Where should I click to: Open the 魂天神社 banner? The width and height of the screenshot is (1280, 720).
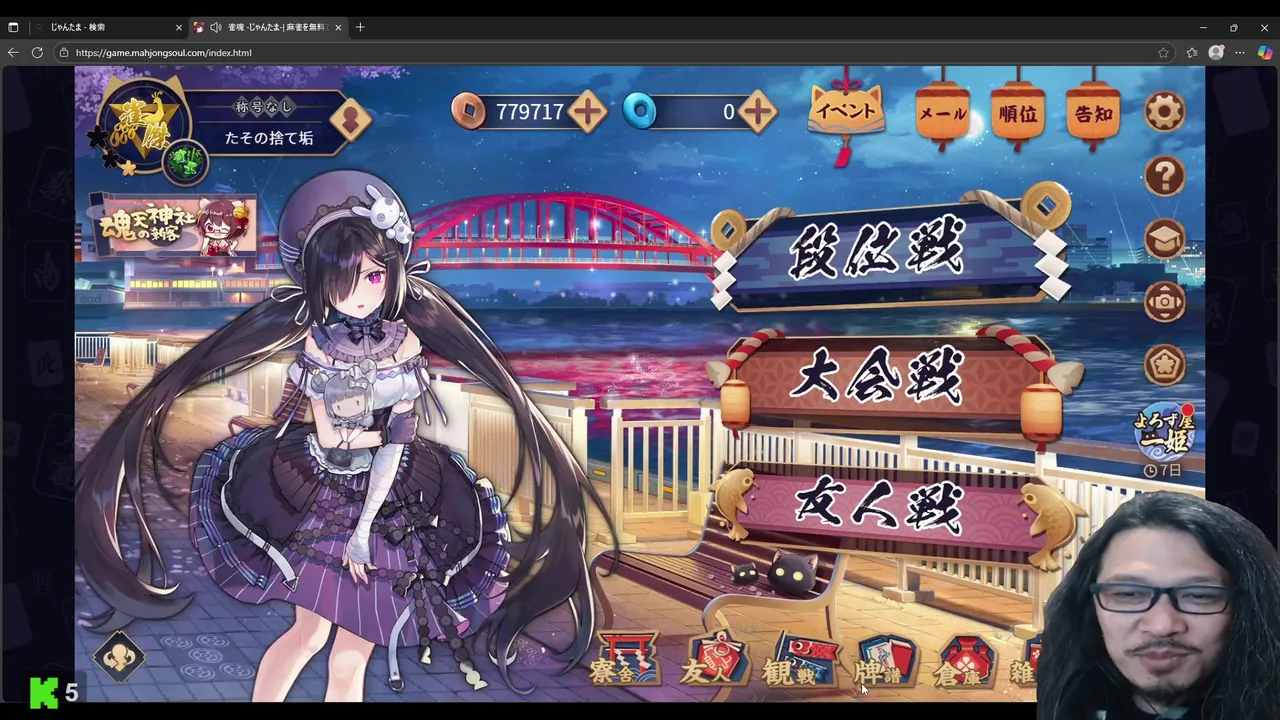click(x=175, y=227)
